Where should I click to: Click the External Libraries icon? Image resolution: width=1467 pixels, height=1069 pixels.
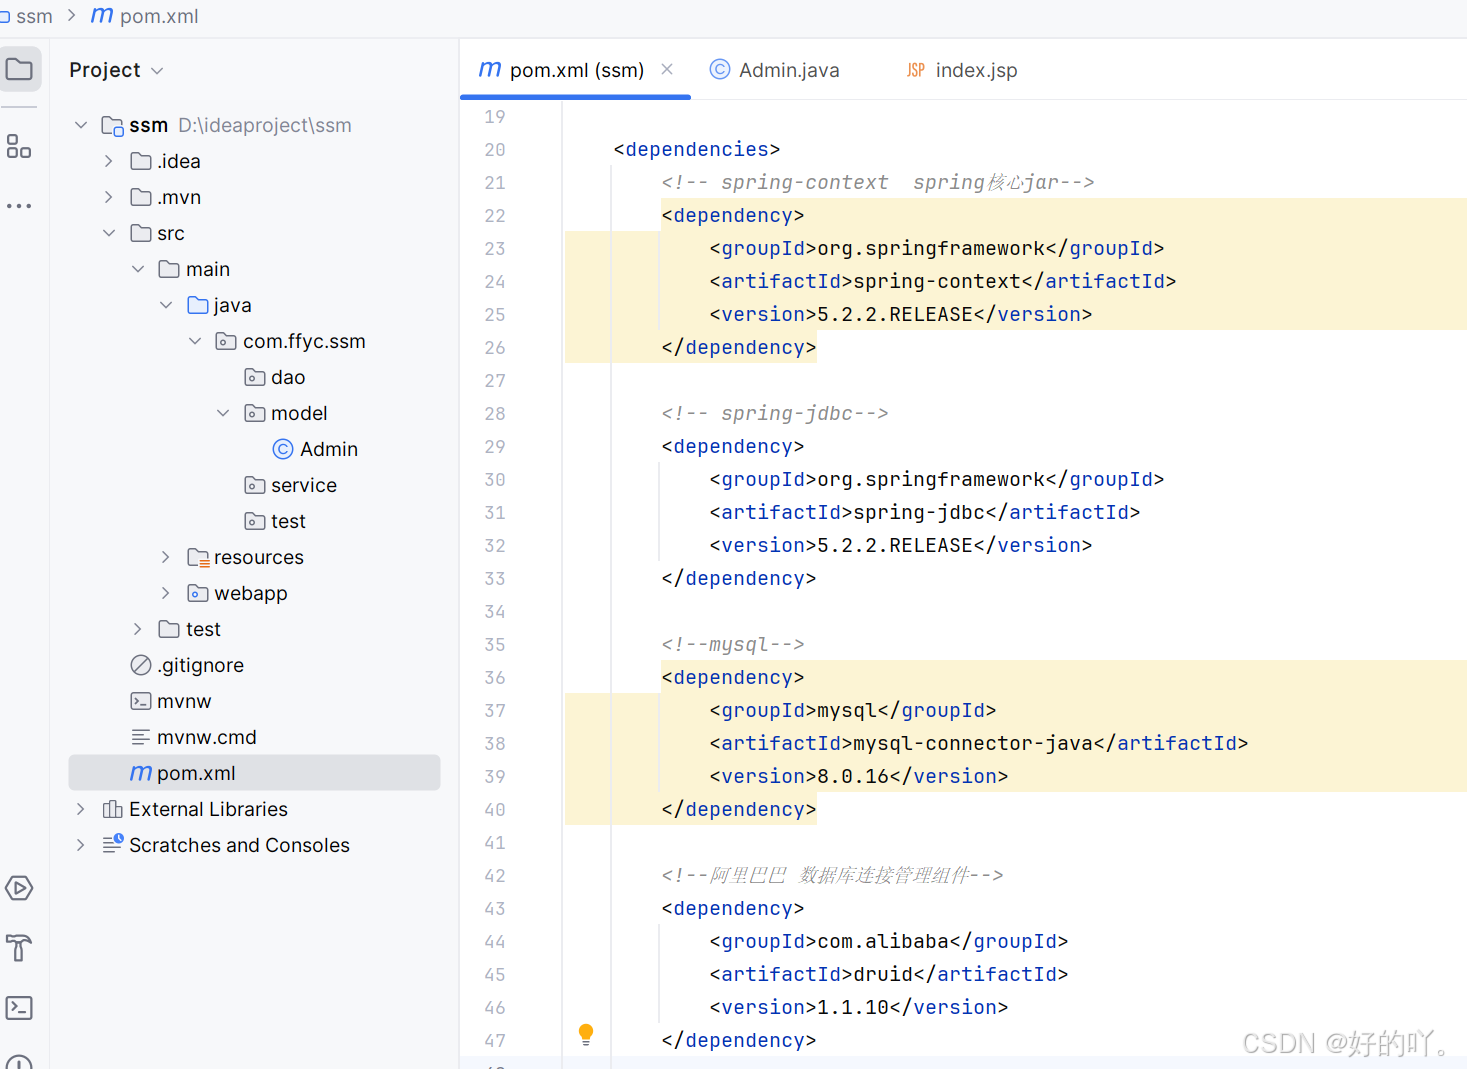coord(112,809)
